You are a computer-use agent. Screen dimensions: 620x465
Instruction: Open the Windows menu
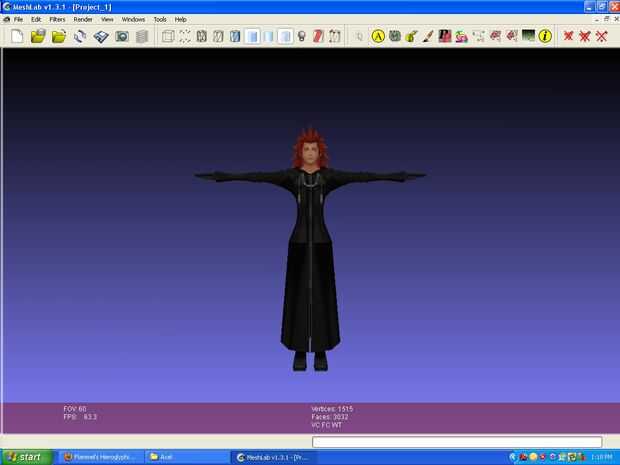pos(133,19)
